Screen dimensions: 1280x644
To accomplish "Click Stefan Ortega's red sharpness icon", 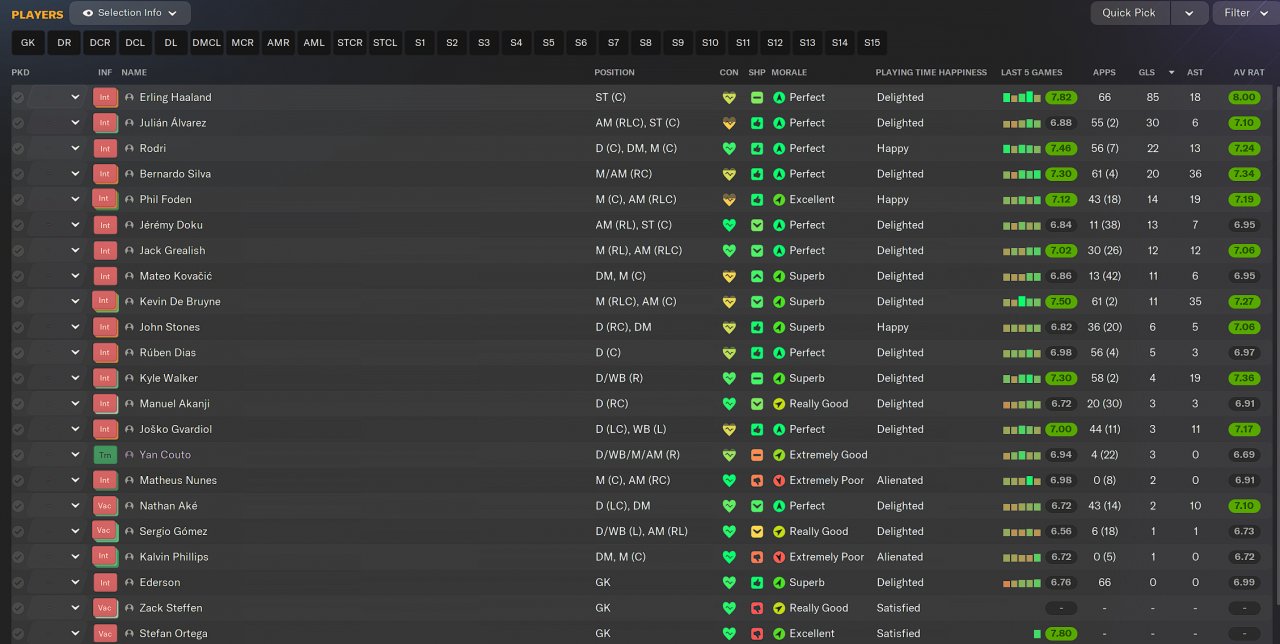I will click(x=757, y=634).
